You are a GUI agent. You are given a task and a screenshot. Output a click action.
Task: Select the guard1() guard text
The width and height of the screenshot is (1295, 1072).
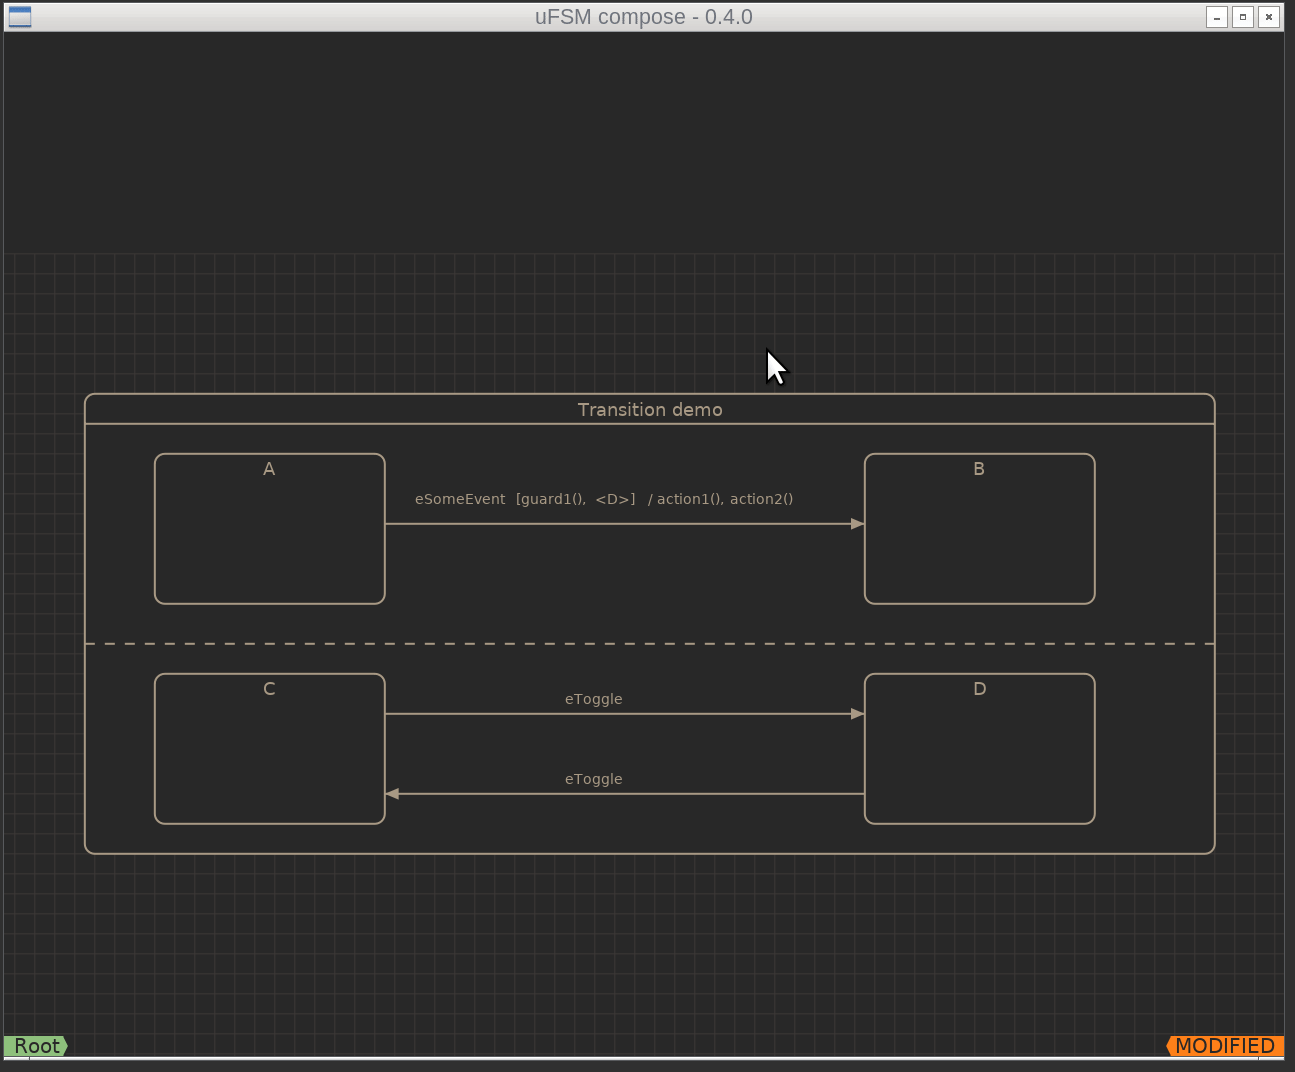551,499
